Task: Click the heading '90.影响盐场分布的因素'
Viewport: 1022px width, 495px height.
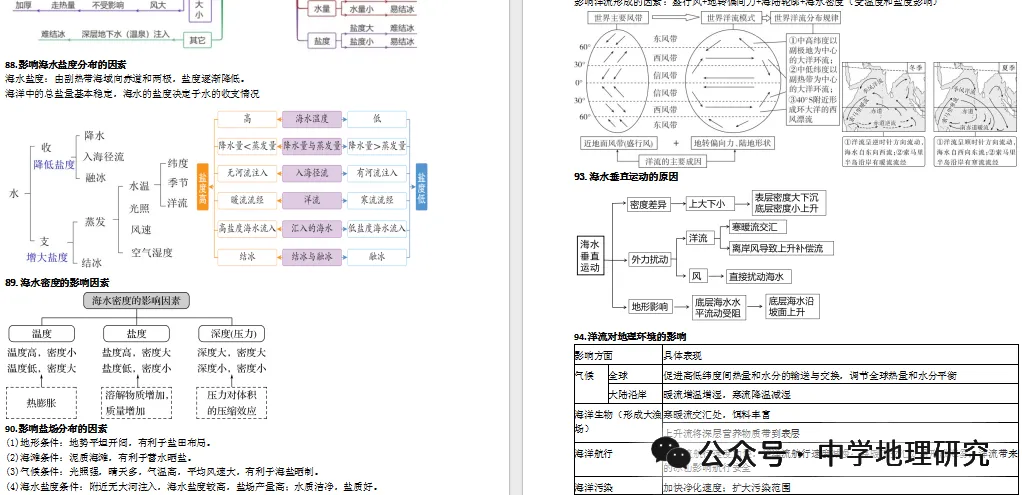Action: point(56,428)
